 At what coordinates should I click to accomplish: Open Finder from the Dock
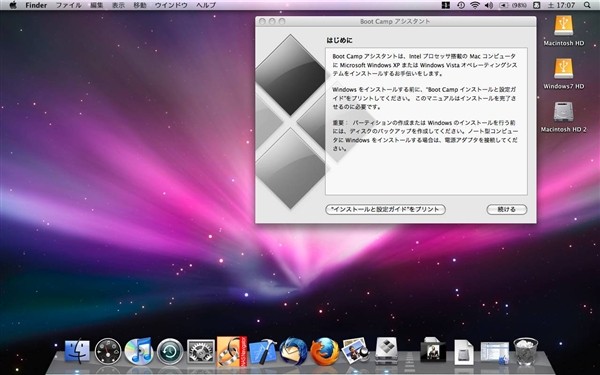(77, 351)
